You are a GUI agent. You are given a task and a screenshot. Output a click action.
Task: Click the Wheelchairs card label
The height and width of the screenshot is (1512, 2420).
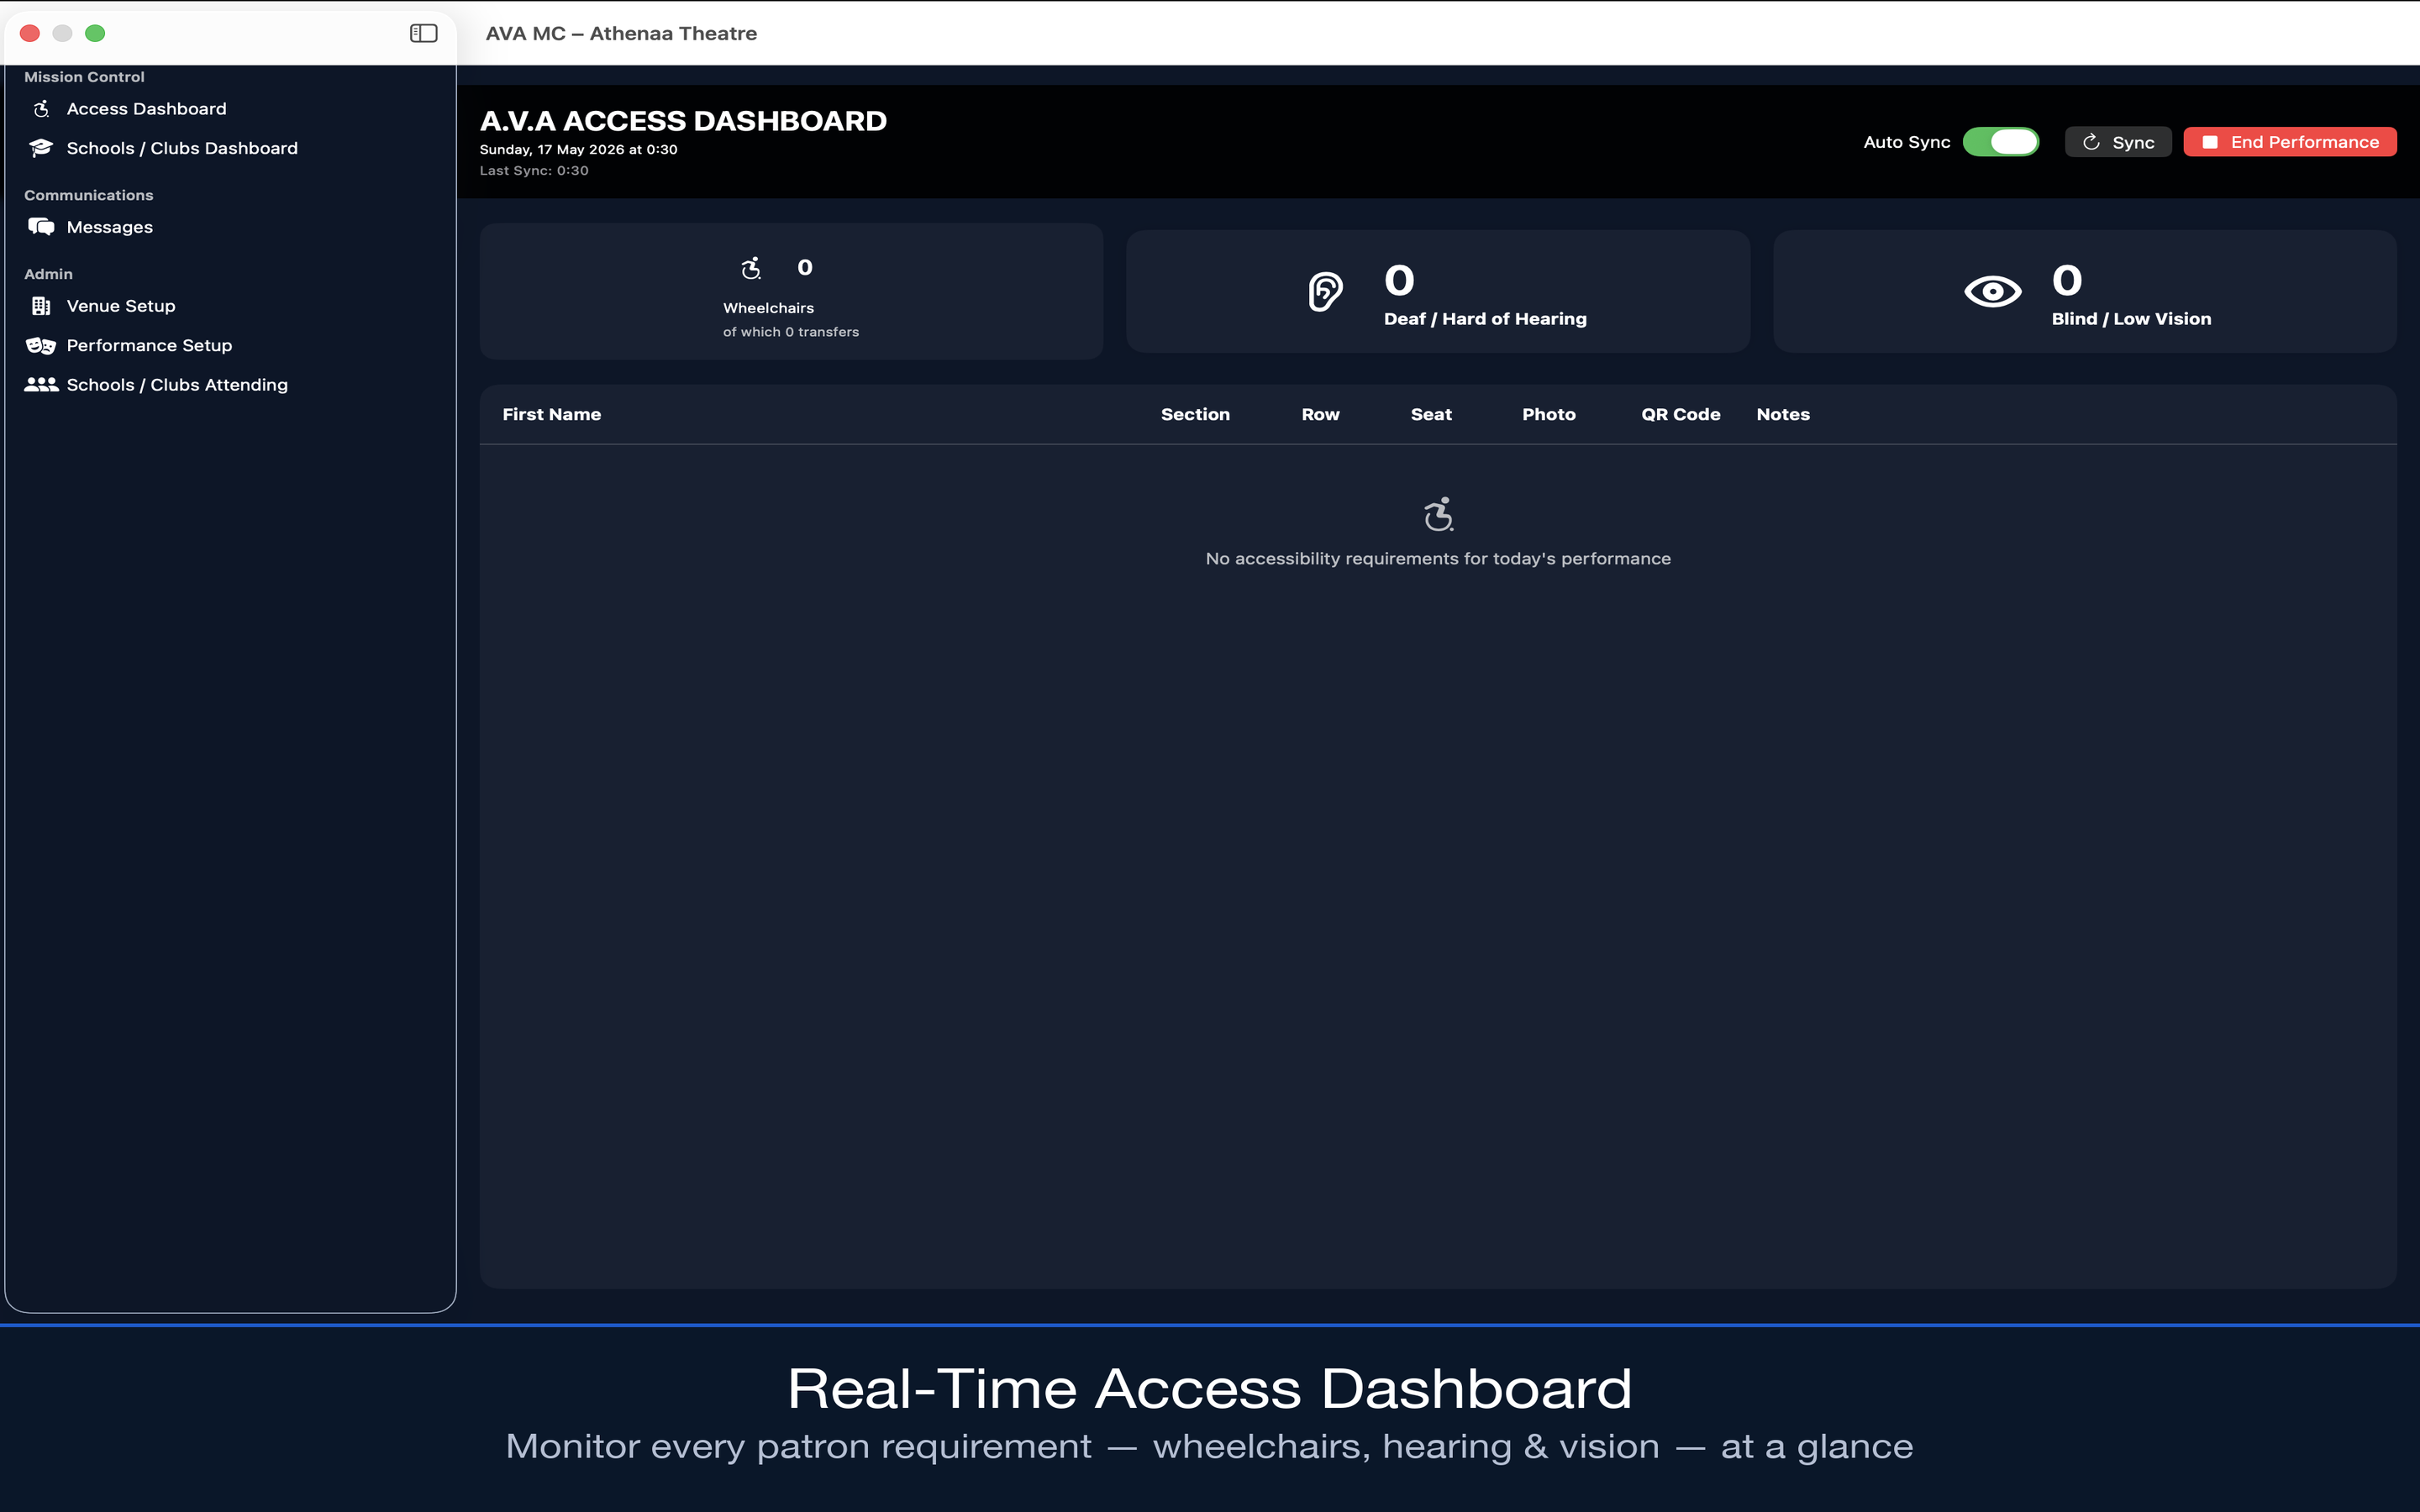(768, 308)
